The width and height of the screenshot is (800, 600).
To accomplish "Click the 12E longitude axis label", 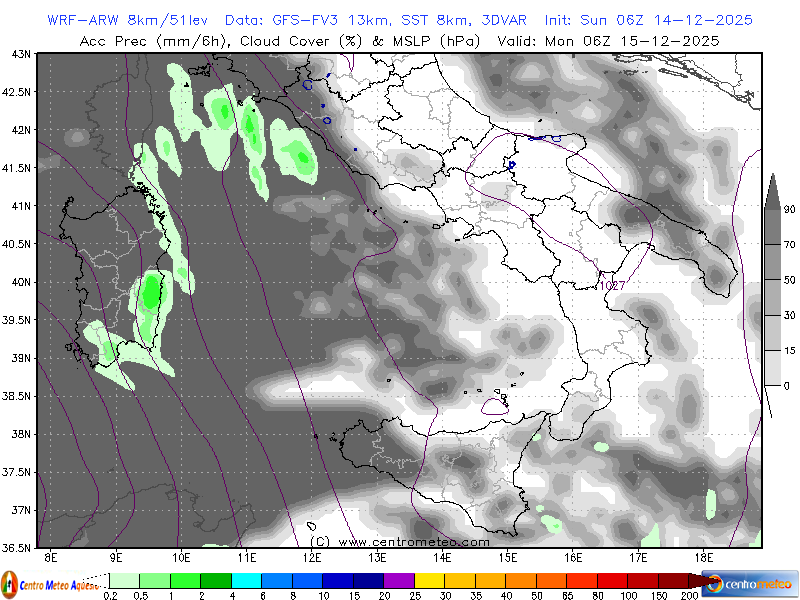I will [x=312, y=556].
